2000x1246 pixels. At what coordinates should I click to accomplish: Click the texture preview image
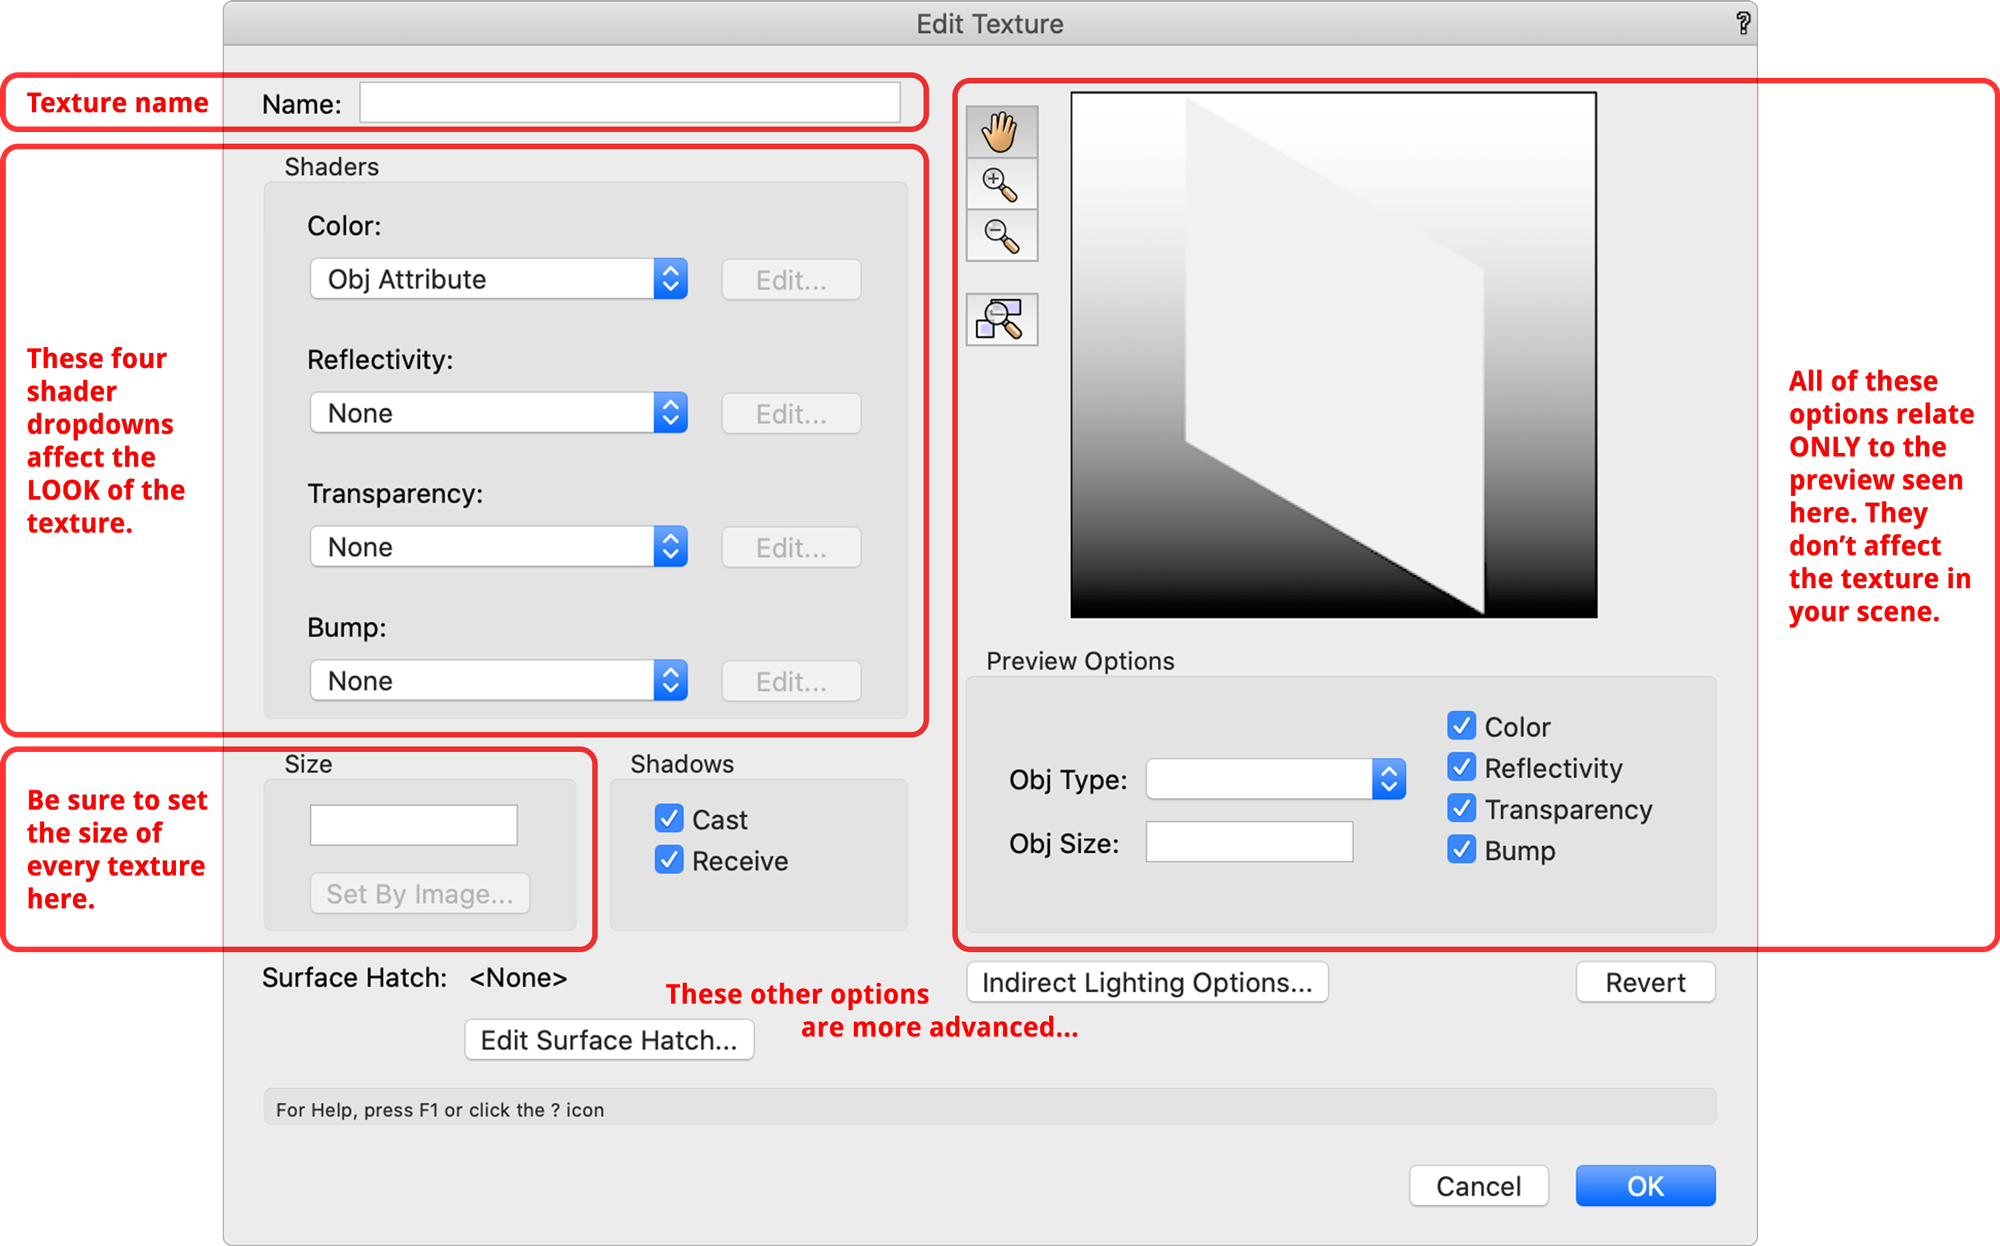tap(1333, 355)
